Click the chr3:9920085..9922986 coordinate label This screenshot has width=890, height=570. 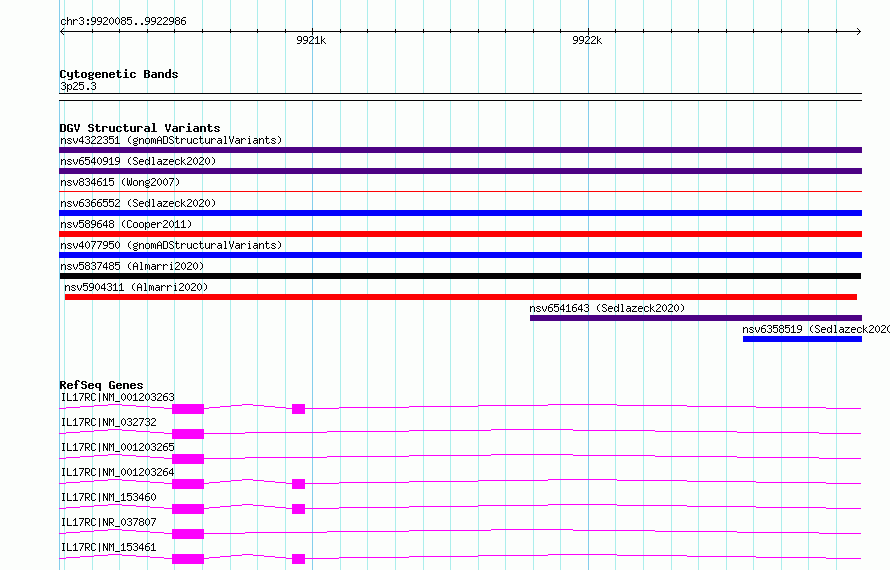tap(123, 21)
